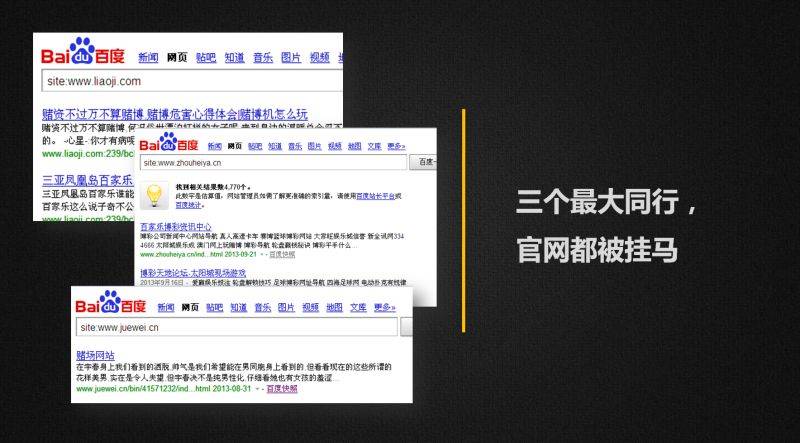Expand 更多» in the juewei.cn window
This screenshot has height=443, width=800.
385,307
